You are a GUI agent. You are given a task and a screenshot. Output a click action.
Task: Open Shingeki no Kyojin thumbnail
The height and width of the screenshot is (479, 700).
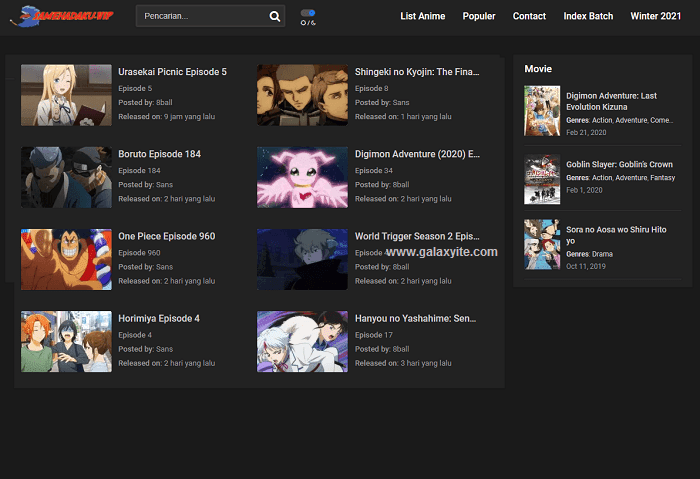pyautogui.click(x=302, y=95)
